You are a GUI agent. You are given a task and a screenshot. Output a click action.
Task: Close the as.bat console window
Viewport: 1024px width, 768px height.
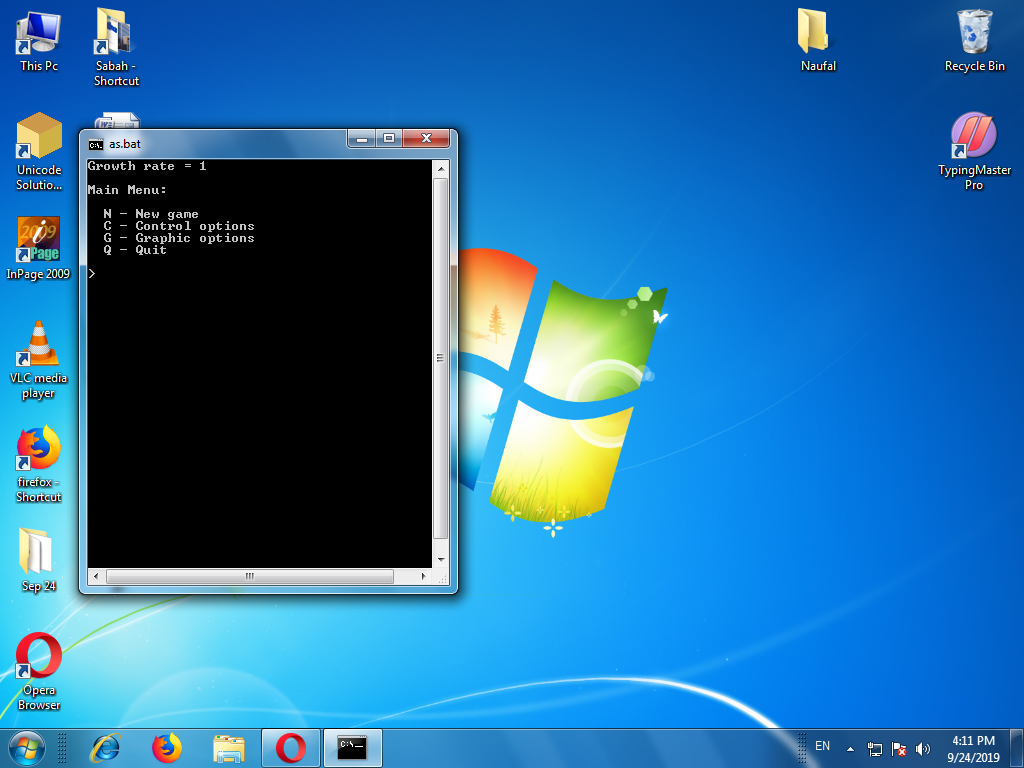tap(426, 138)
